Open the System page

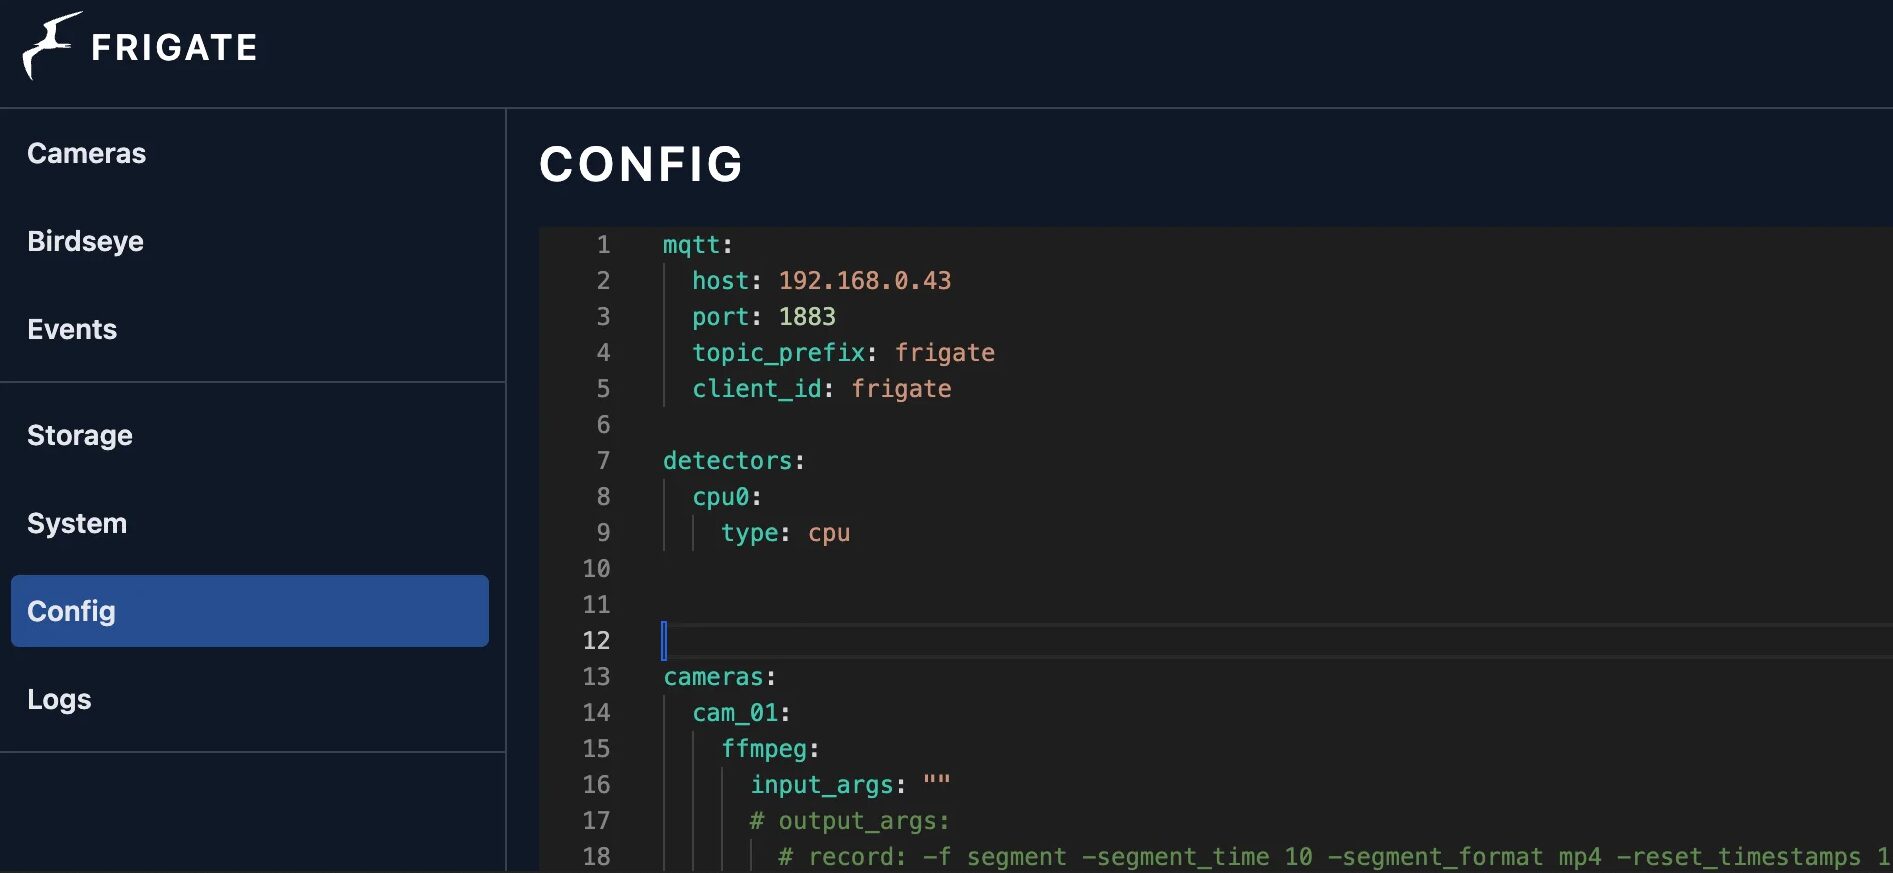tap(77, 523)
